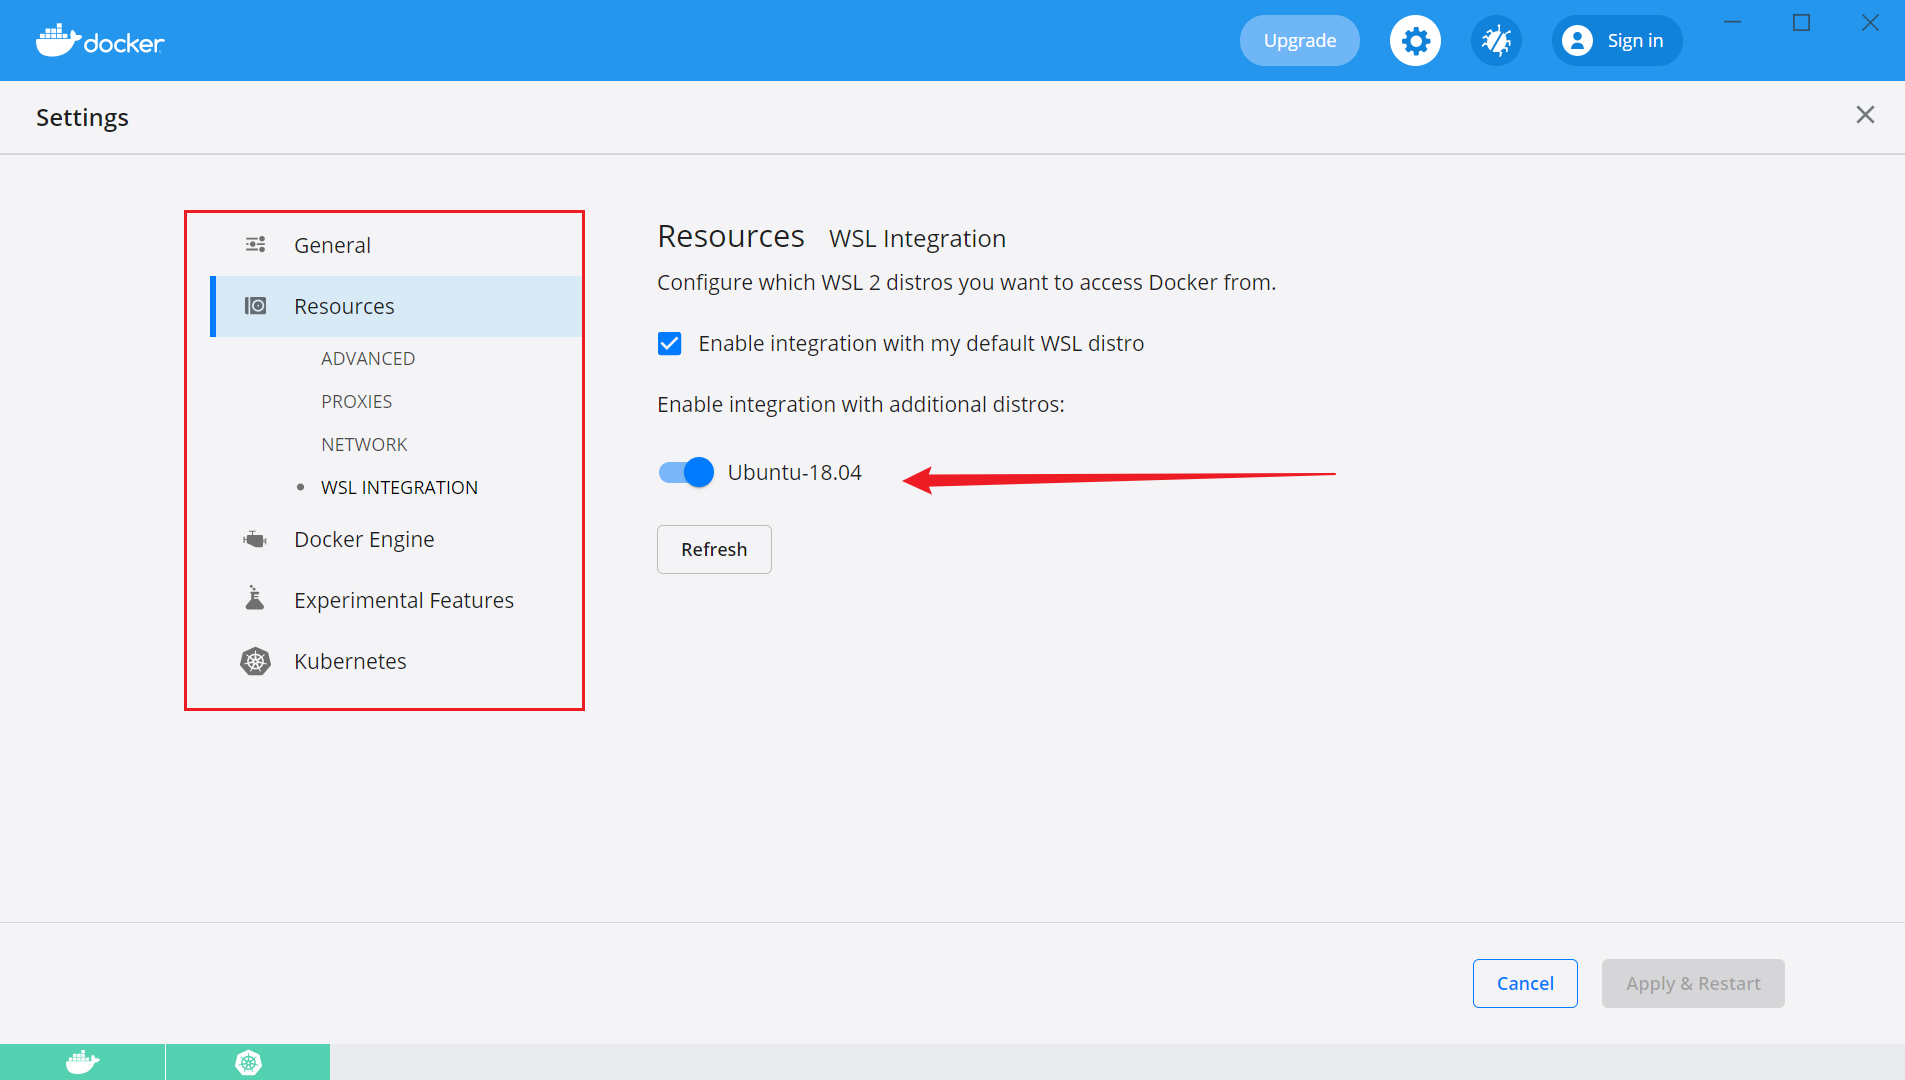Minimize the Docker Desktop window
This screenshot has height=1080, width=1905.
[1733, 22]
